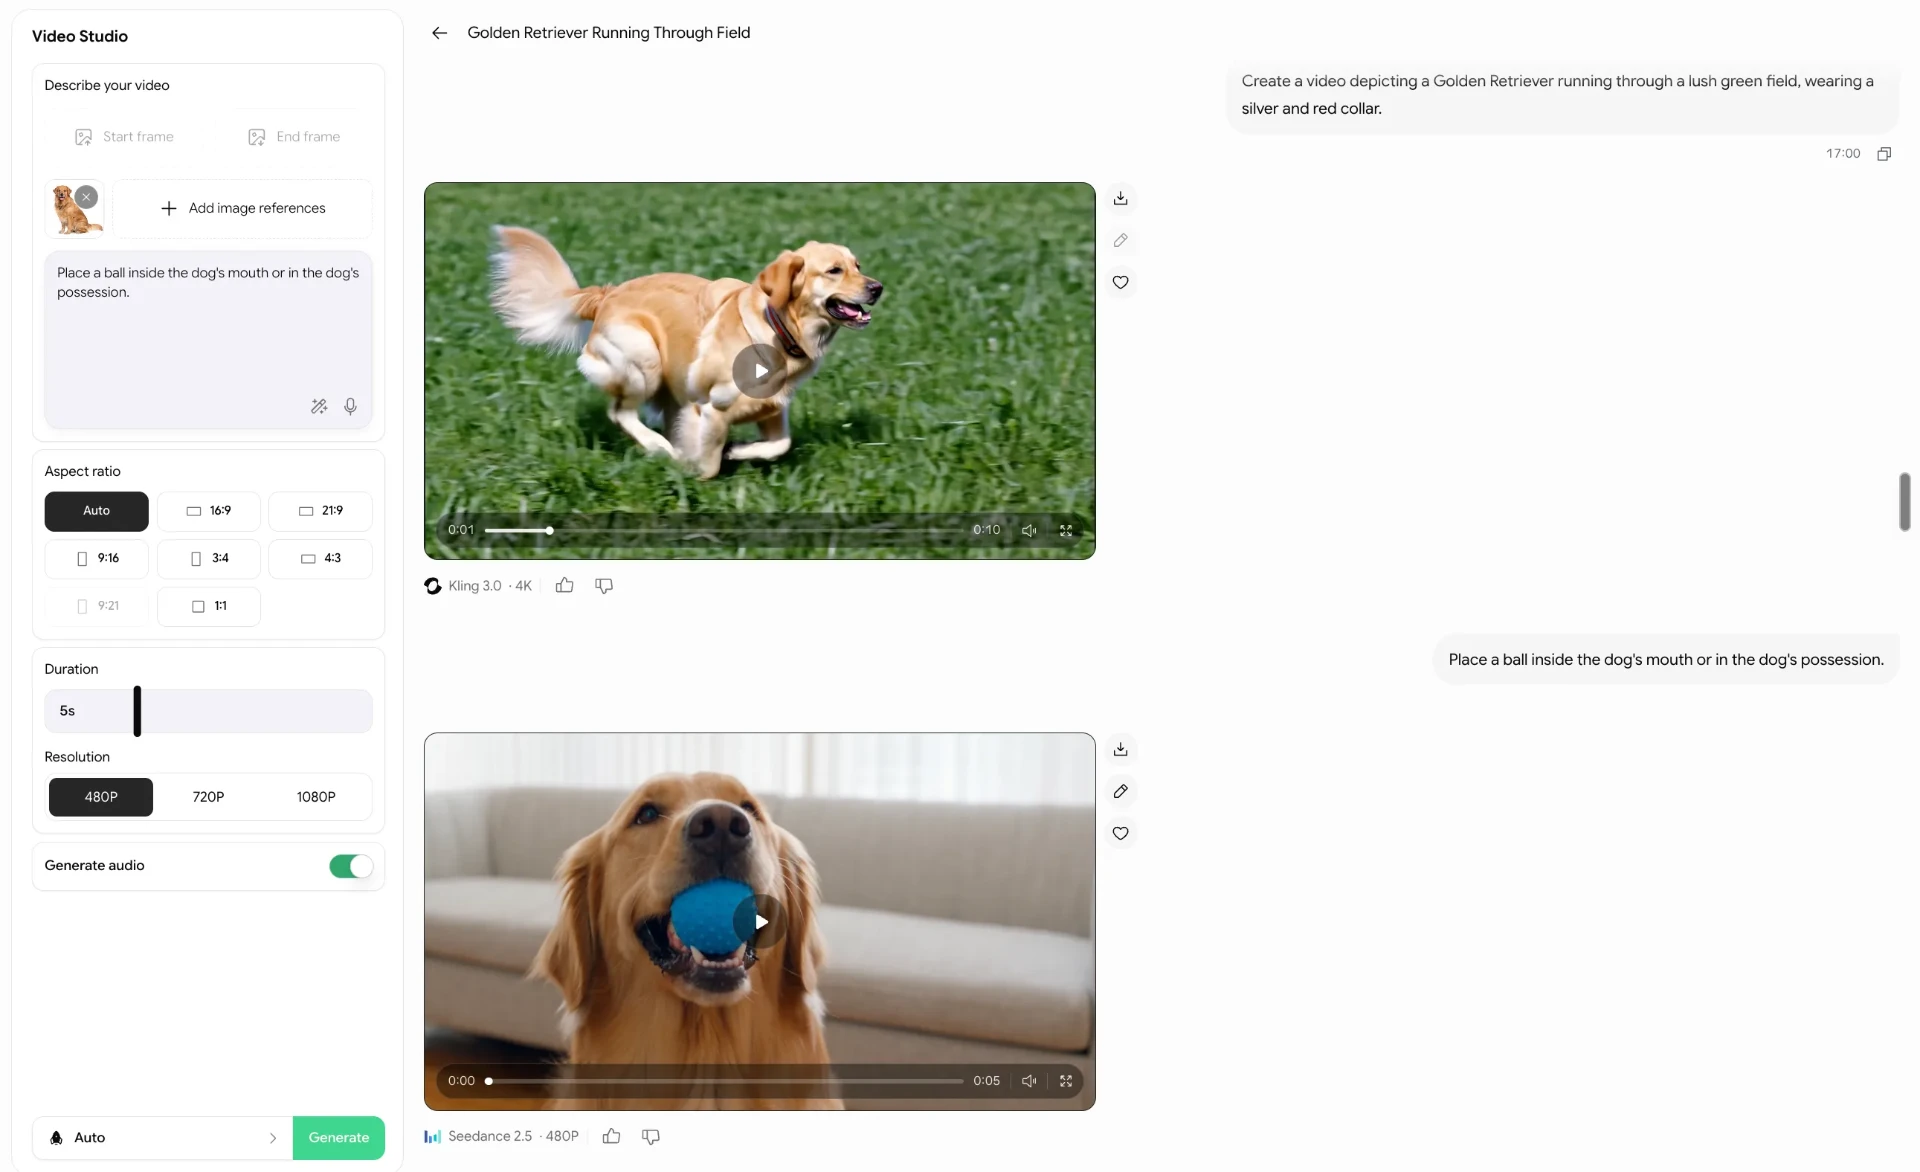1920x1172 pixels.
Task: Open fullscreen on the ball video
Action: click(1066, 1081)
